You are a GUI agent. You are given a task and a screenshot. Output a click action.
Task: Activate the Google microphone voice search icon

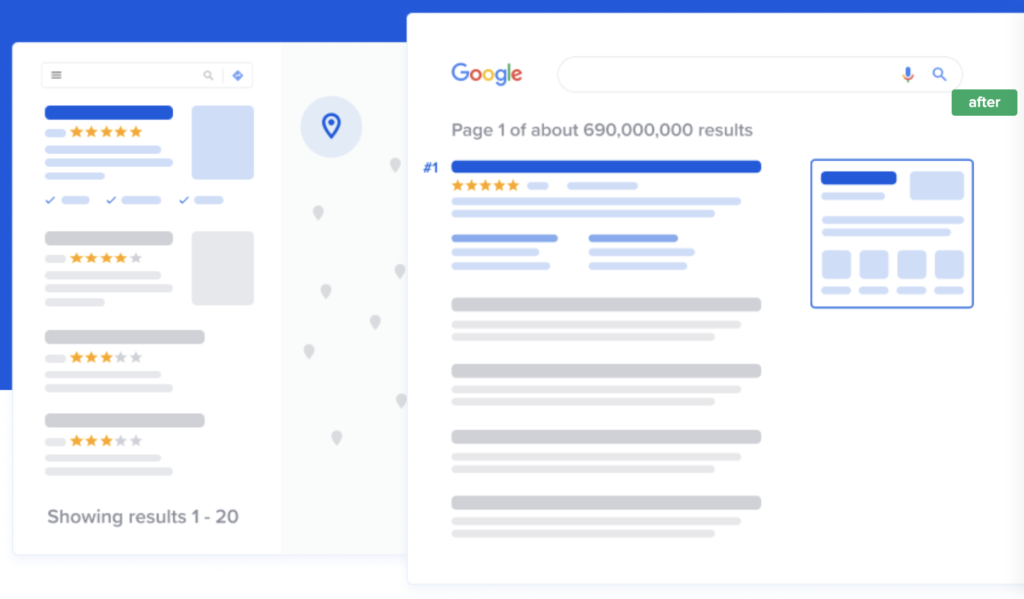(908, 74)
